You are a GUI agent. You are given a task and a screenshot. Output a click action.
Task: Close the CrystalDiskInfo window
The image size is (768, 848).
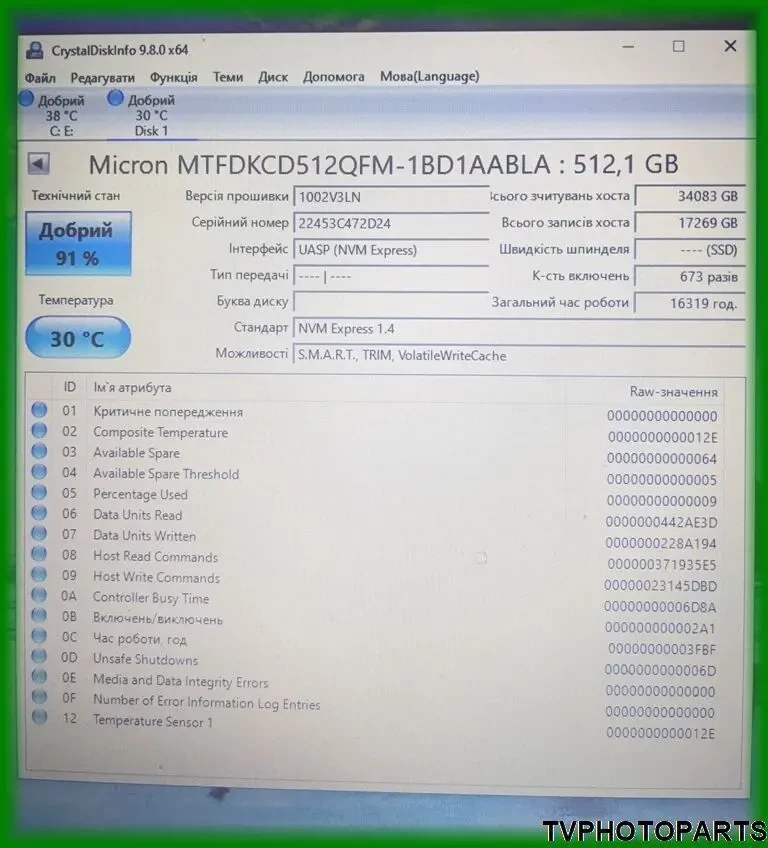pos(730,46)
